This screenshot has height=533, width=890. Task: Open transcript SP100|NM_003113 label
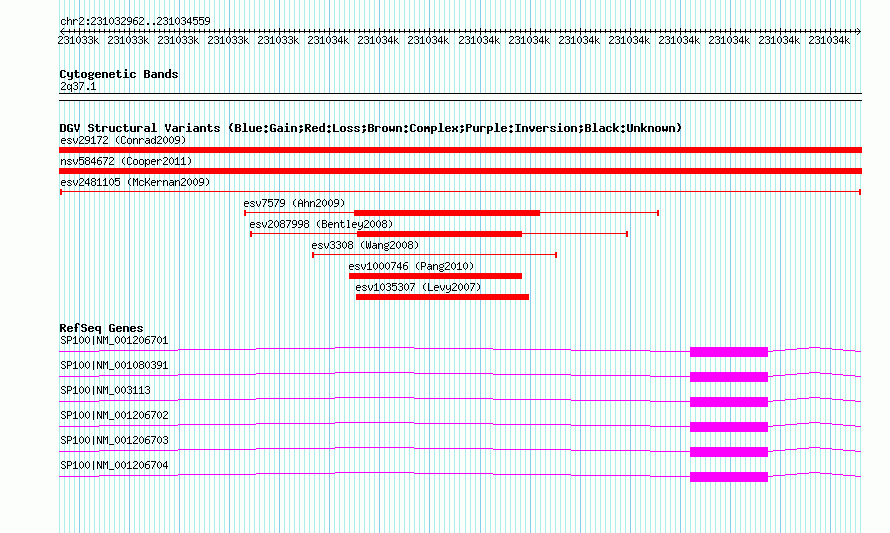click(x=105, y=391)
